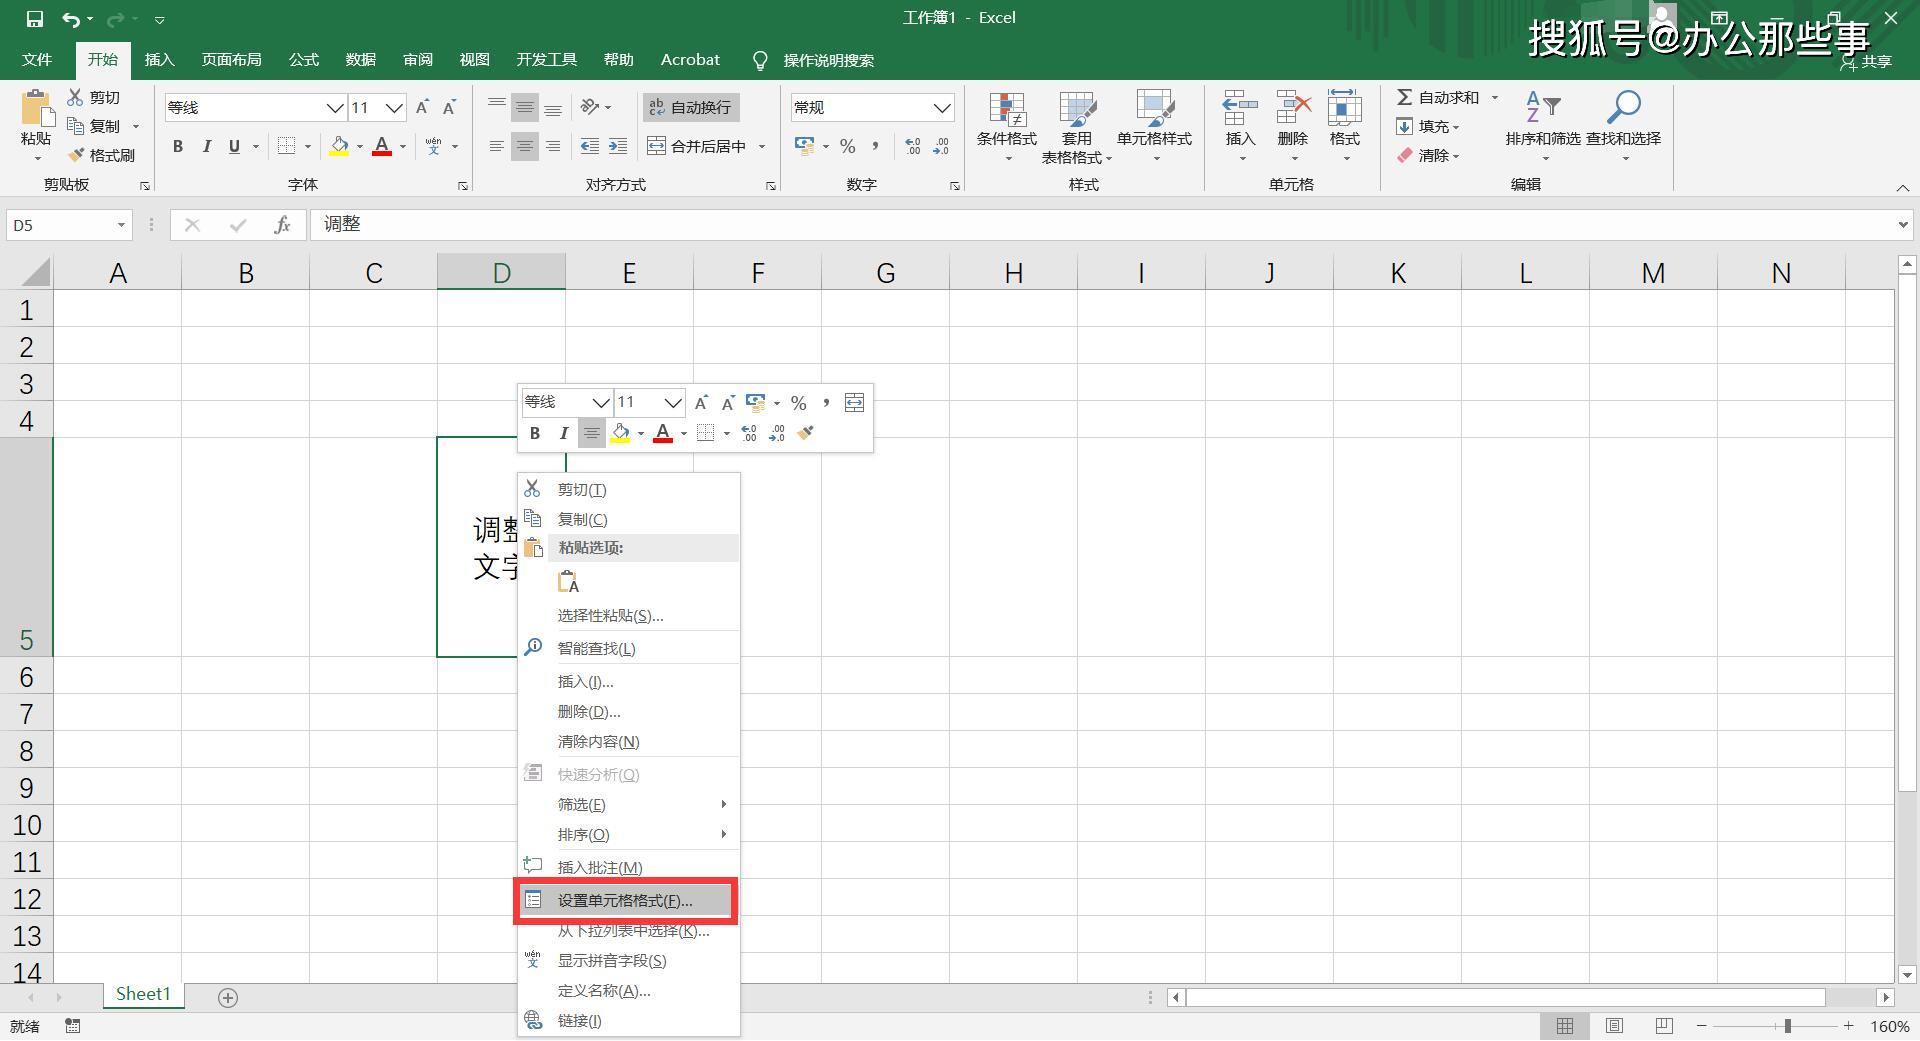Click the Delete cells (删除) ribbon icon

1293,108
